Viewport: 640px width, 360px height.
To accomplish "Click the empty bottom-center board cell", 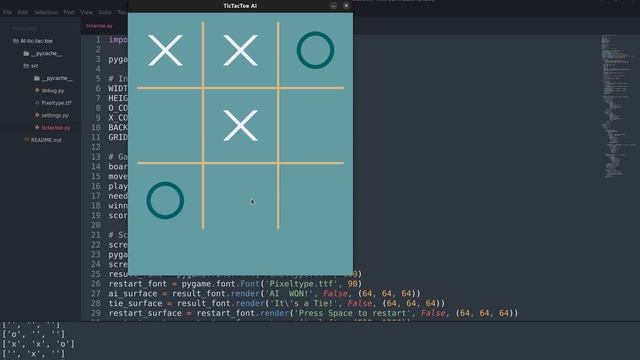I will [x=240, y=197].
